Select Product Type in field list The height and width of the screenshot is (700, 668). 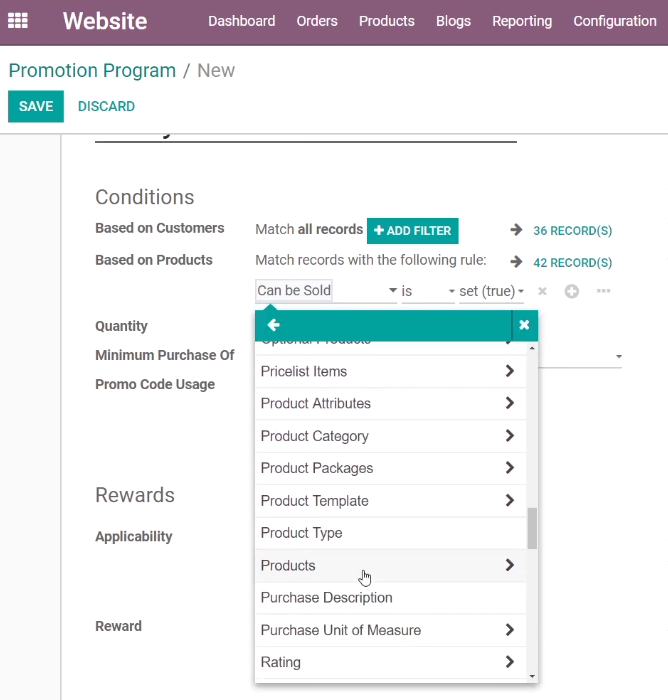coord(390,533)
